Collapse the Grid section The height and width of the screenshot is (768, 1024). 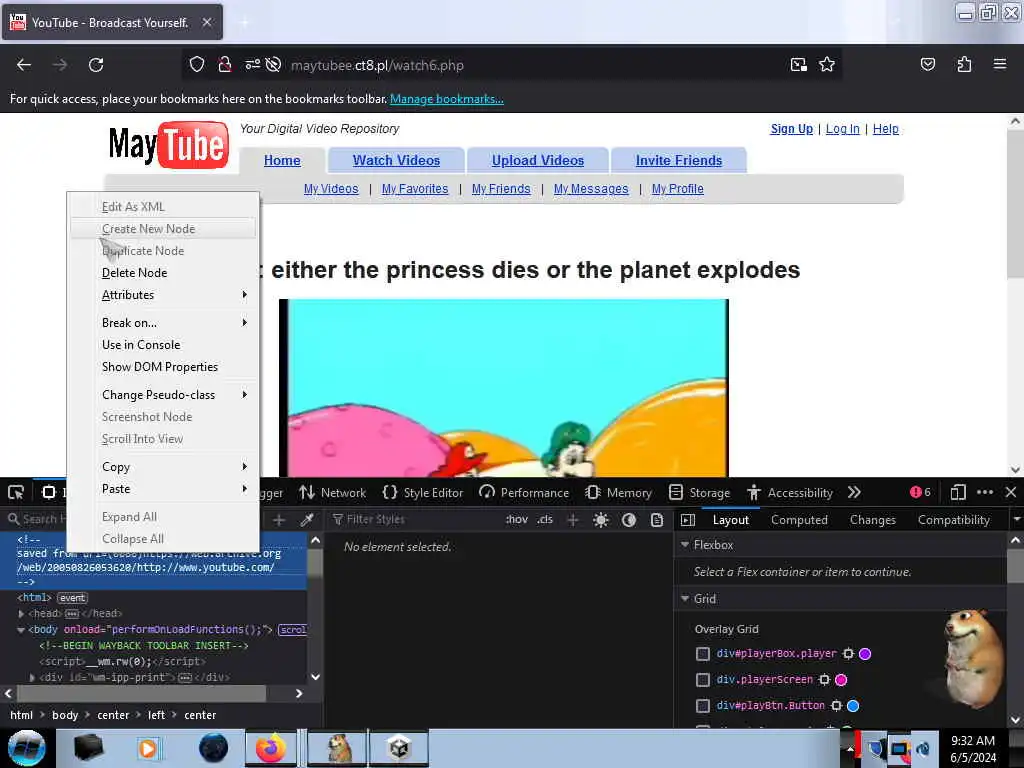(x=685, y=598)
